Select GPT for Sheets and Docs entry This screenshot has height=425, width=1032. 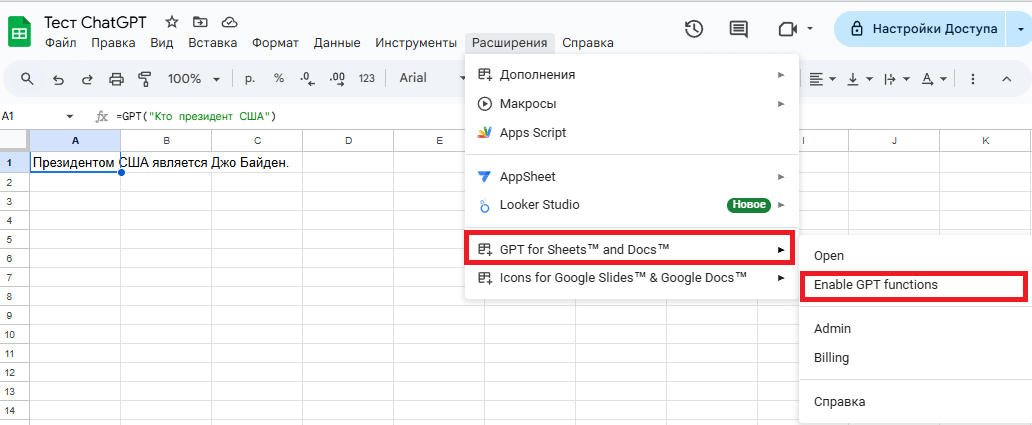(631, 249)
